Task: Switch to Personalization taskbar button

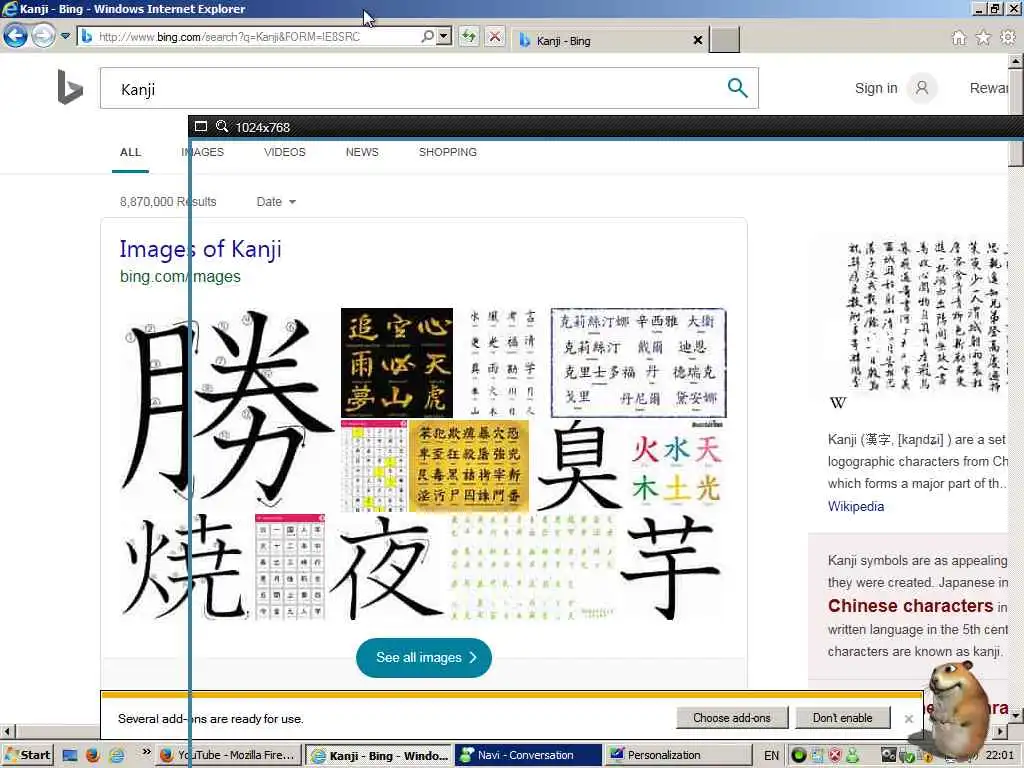Action: (x=678, y=756)
